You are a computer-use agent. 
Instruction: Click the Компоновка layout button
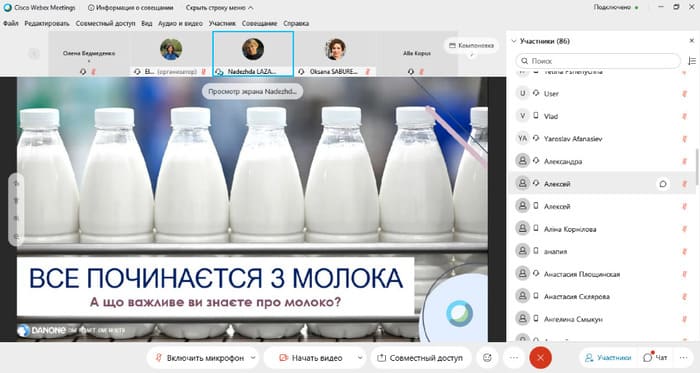pyautogui.click(x=471, y=46)
